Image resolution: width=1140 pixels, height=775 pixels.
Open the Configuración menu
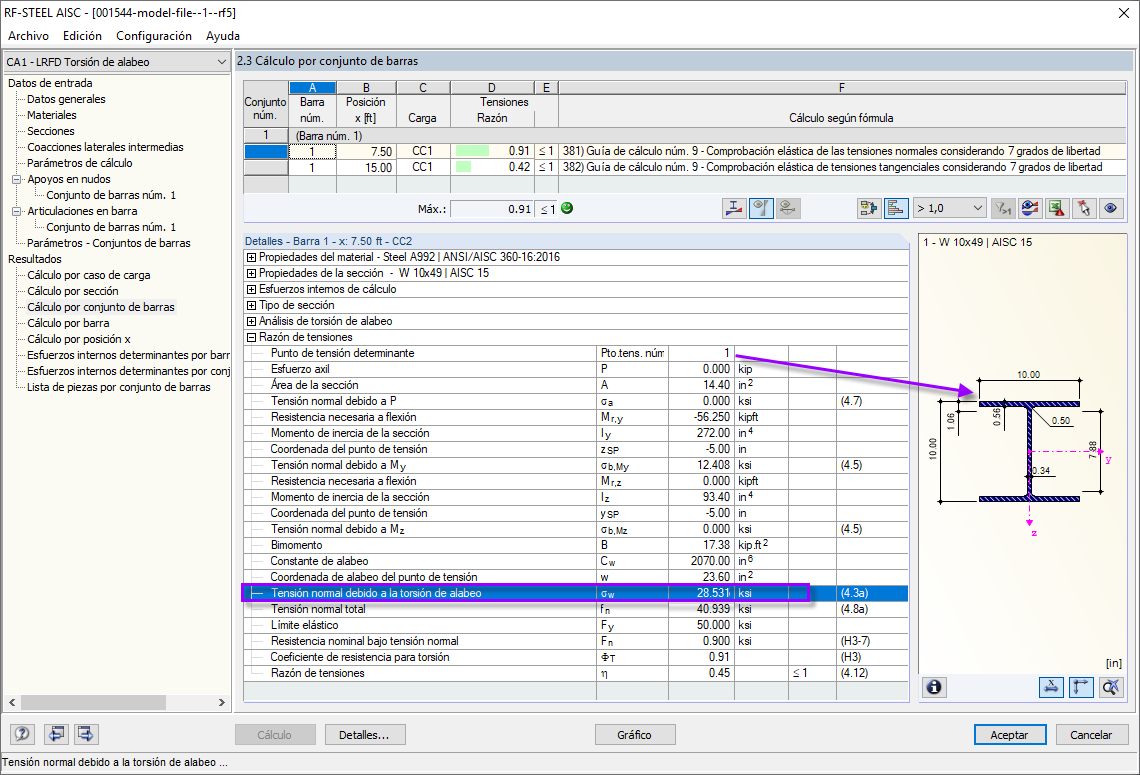[x=154, y=36]
